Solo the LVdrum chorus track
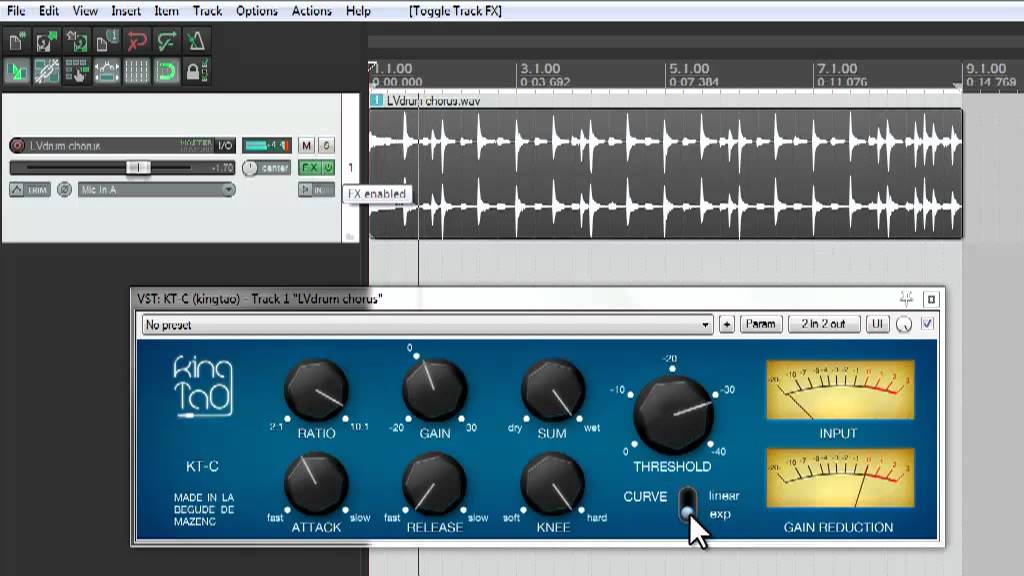Screen dimensions: 1024x576 (x=327, y=146)
